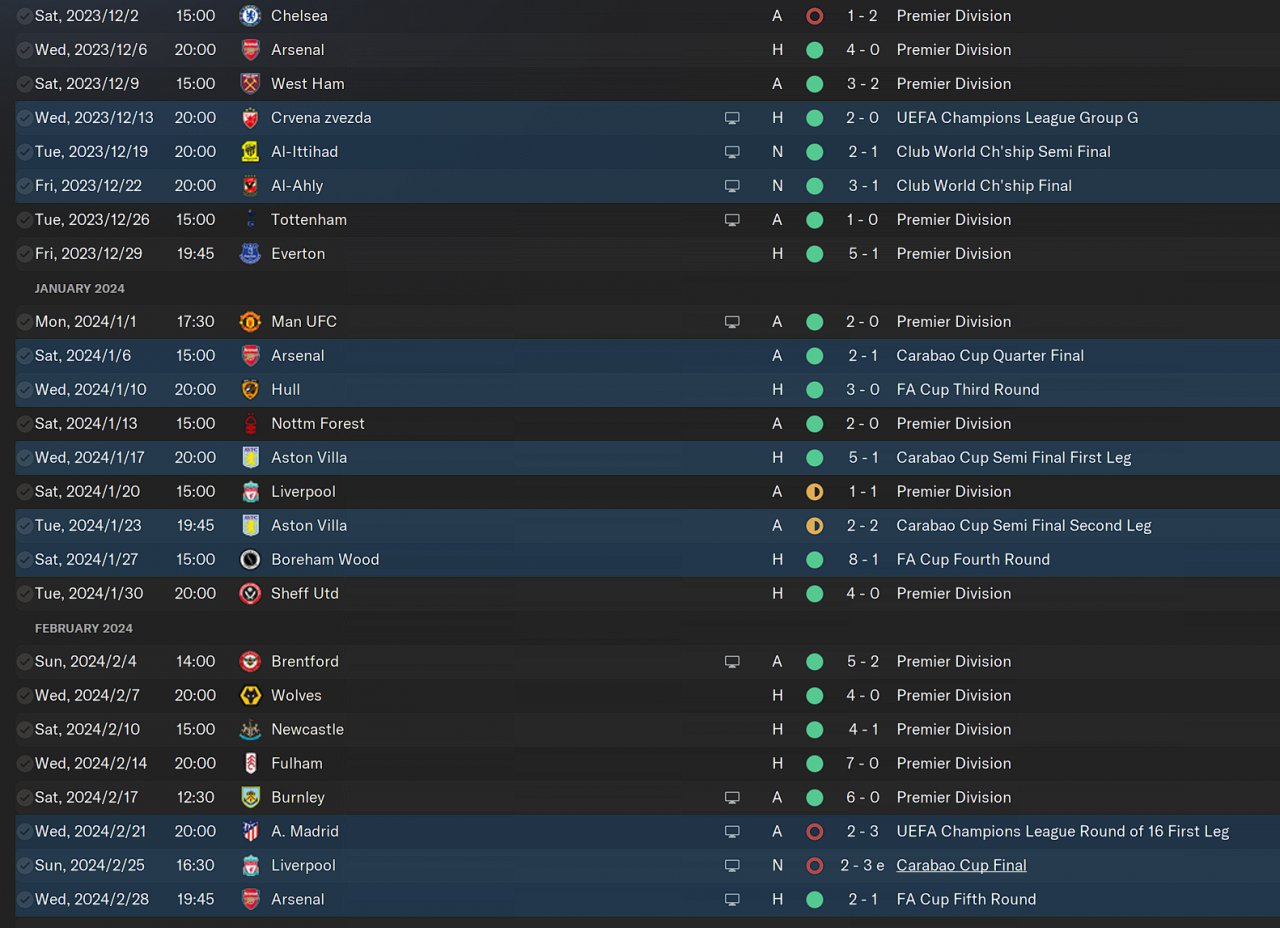Open Club World Ch'ship Final competition
Viewport: 1280px width, 928px height.
pyautogui.click(x=984, y=186)
